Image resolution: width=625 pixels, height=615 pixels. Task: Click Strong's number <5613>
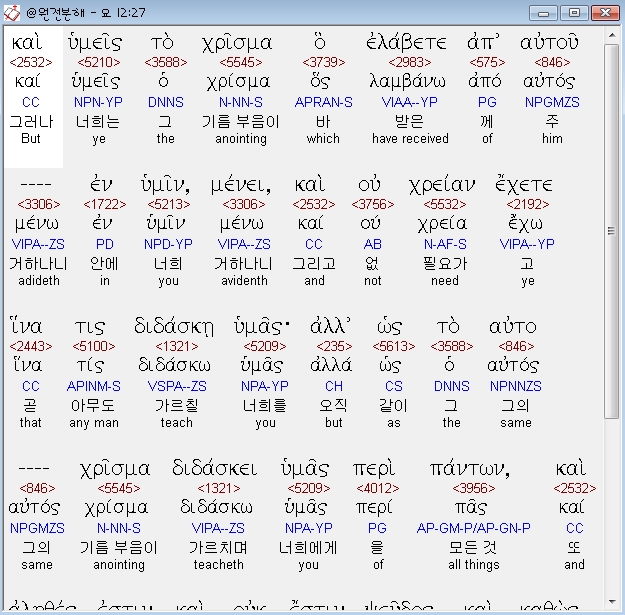(x=394, y=346)
